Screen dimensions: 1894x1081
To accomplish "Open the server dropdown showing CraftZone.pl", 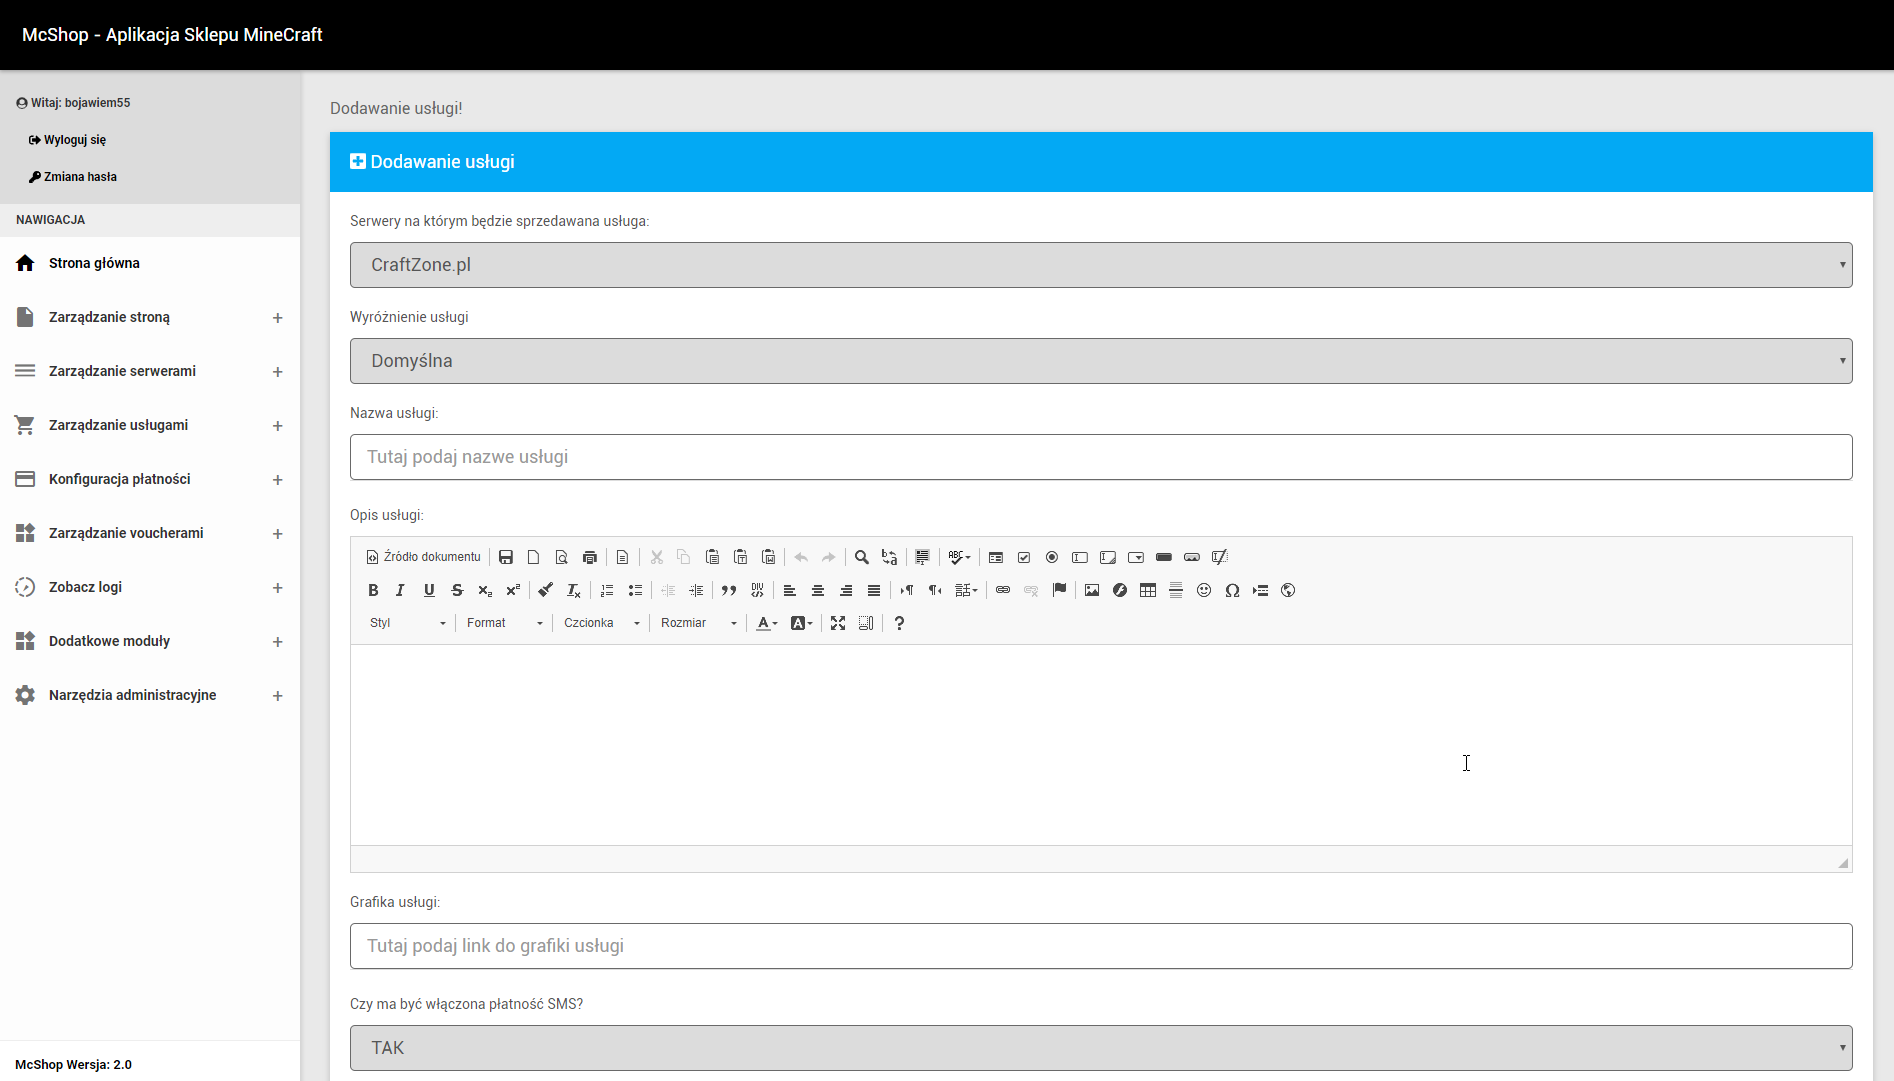I will [1100, 265].
